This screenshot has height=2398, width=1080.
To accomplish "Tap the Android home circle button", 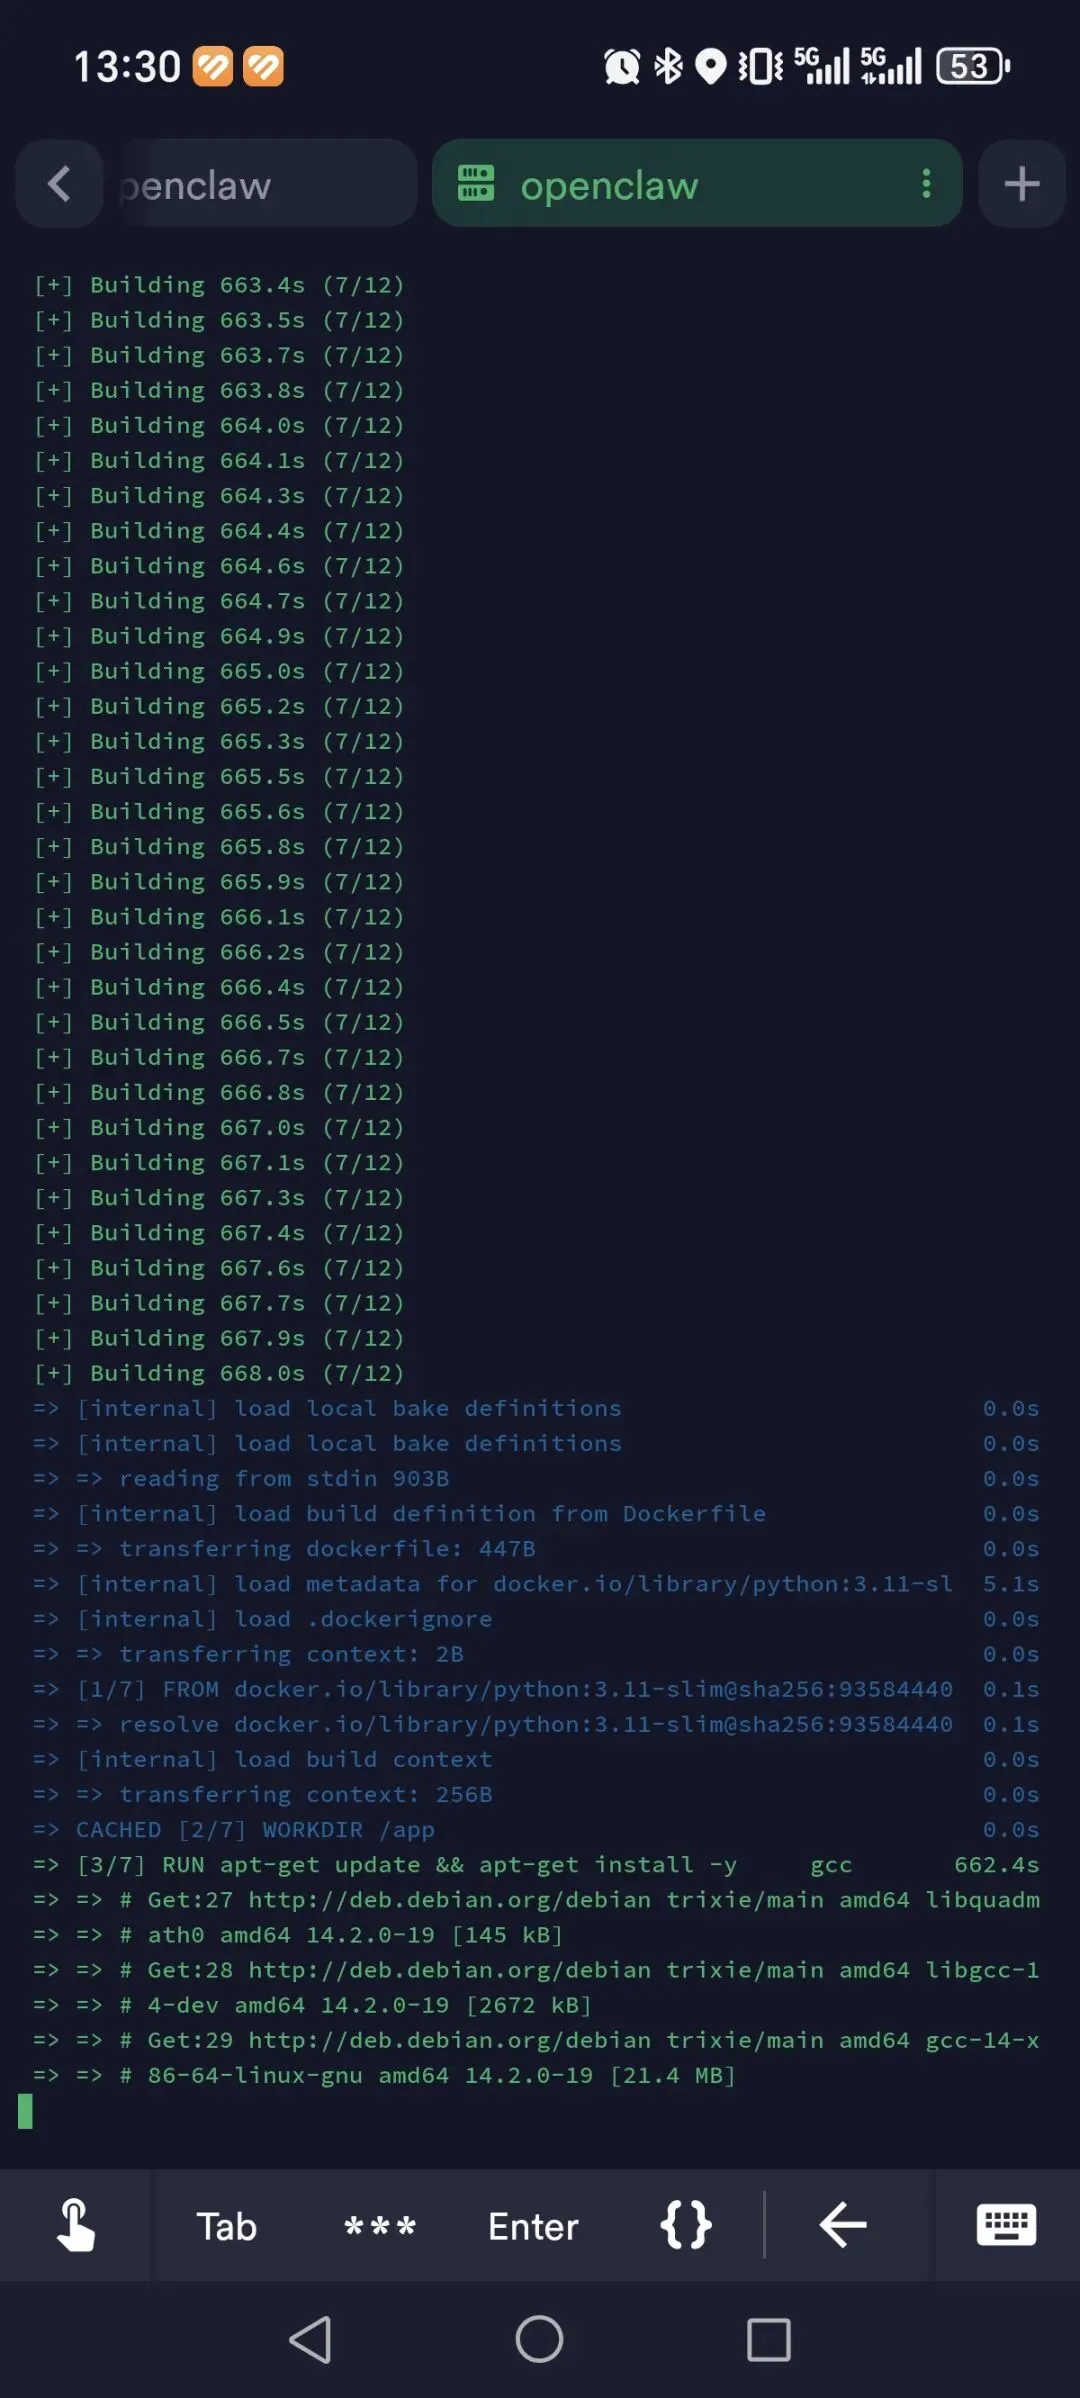I will [539, 2340].
